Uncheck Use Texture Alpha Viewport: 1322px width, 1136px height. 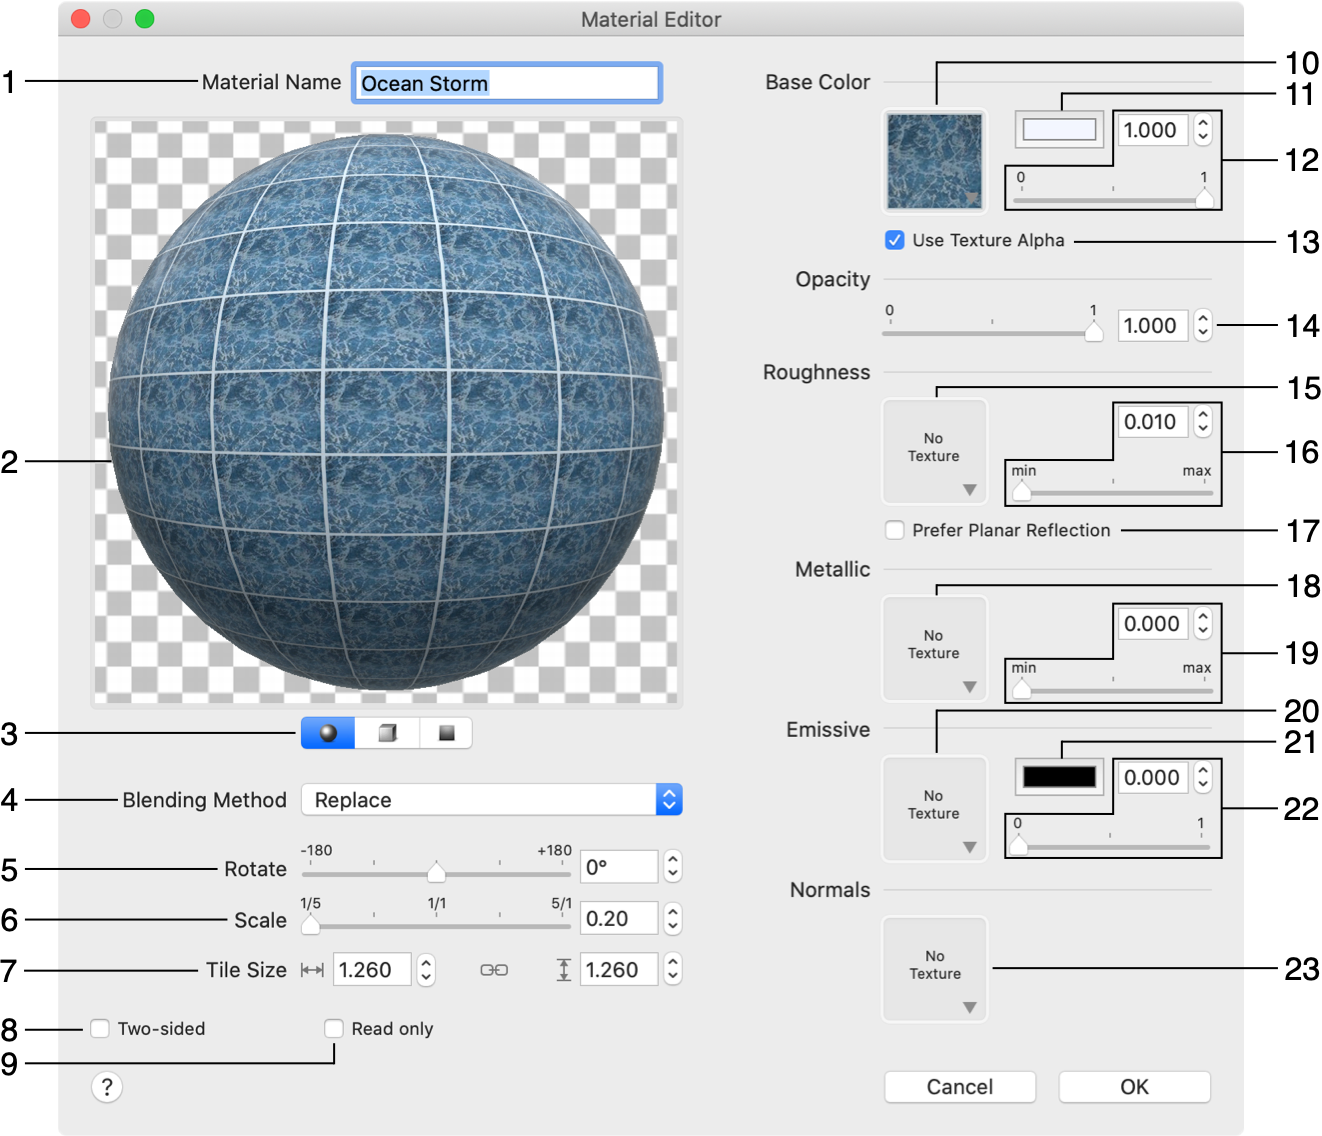pos(895,240)
